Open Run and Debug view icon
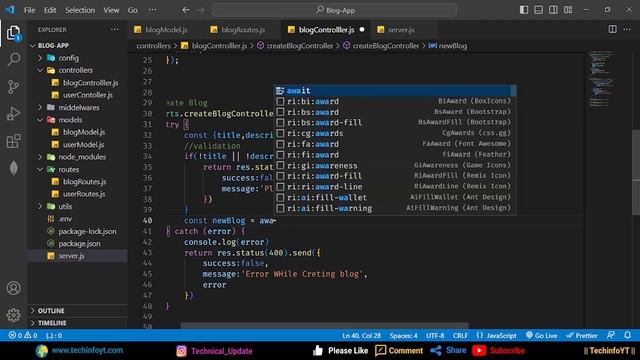Viewport: 640px width, 360px height. (x=13, y=114)
